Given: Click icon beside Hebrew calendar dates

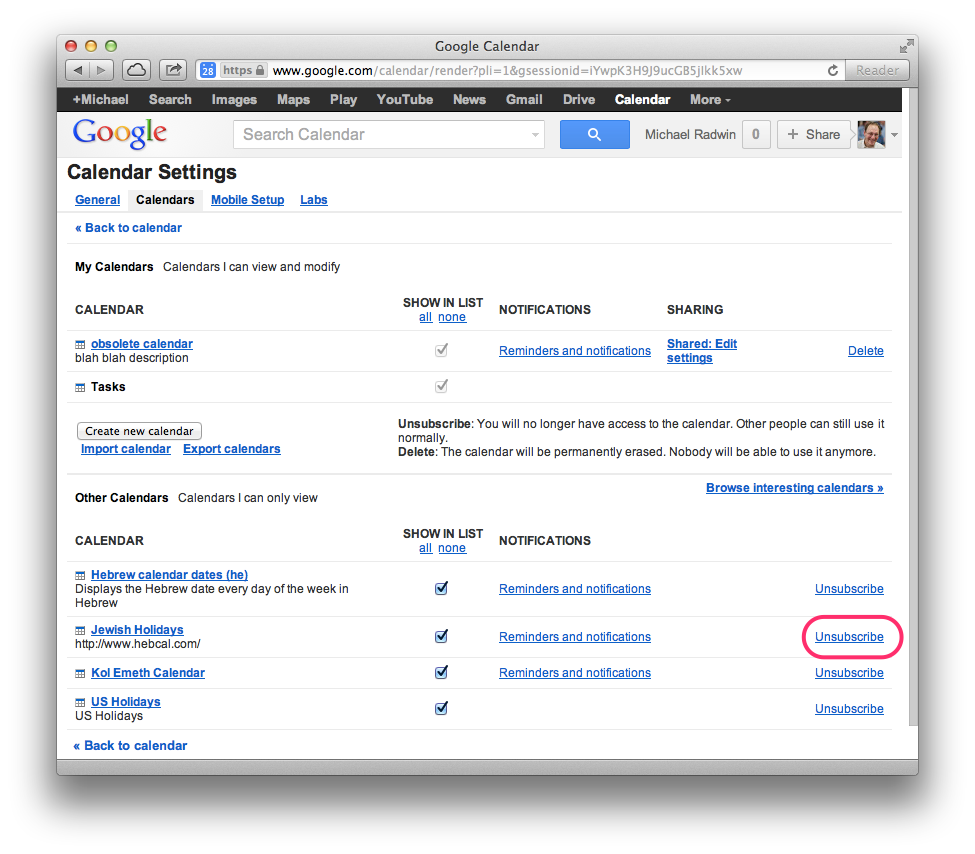Looking at the screenshot, I should [80, 575].
